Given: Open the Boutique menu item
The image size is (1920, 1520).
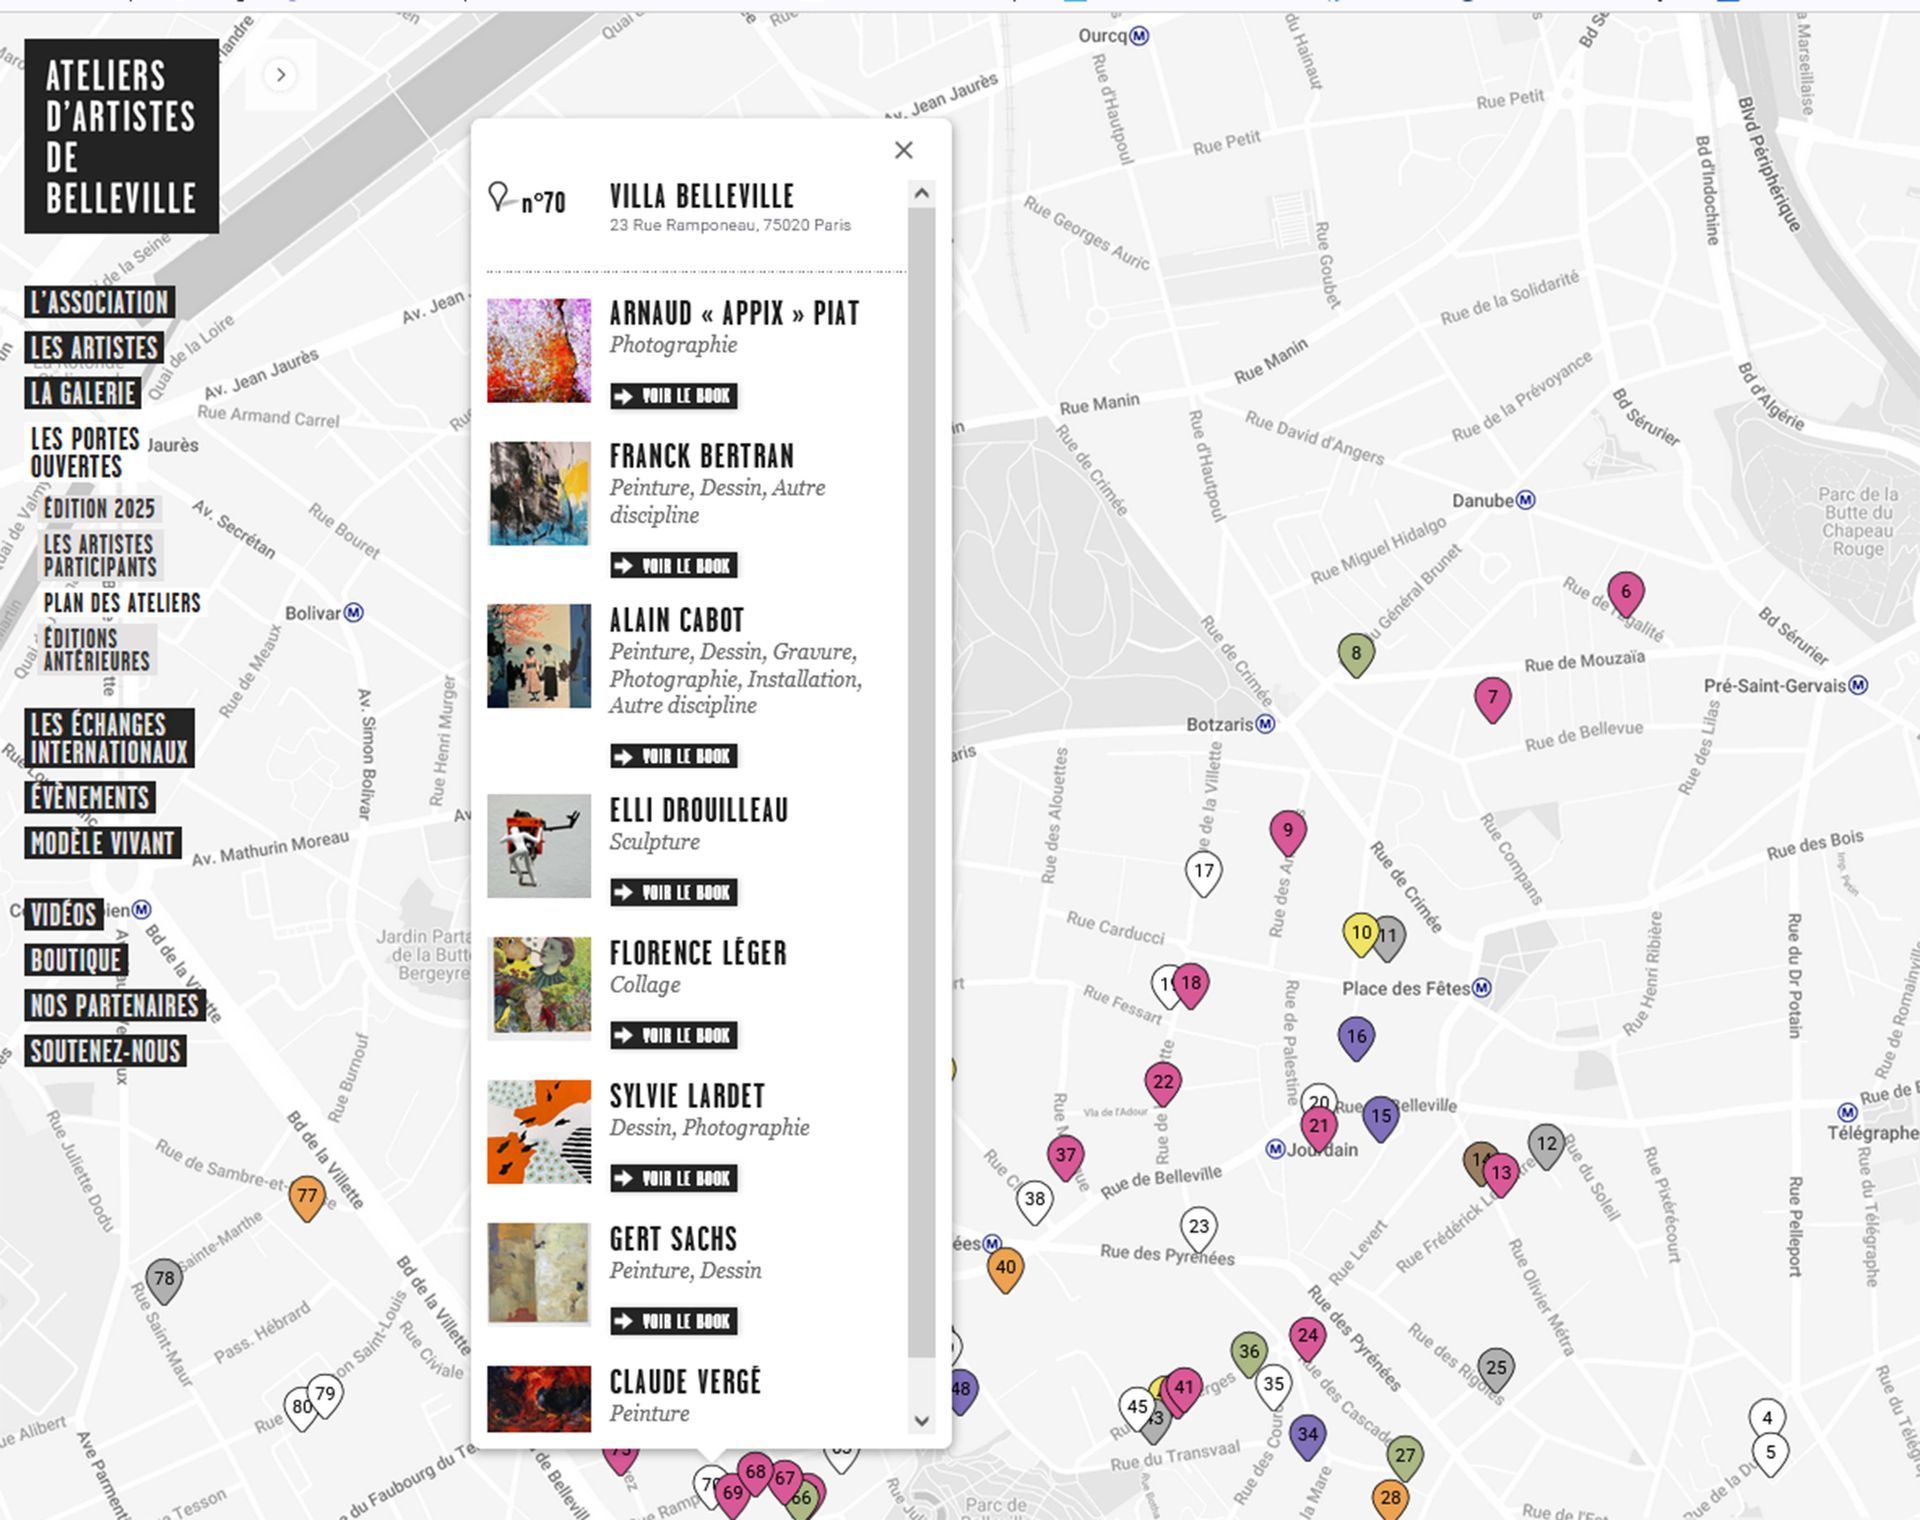Looking at the screenshot, I should point(76,960).
